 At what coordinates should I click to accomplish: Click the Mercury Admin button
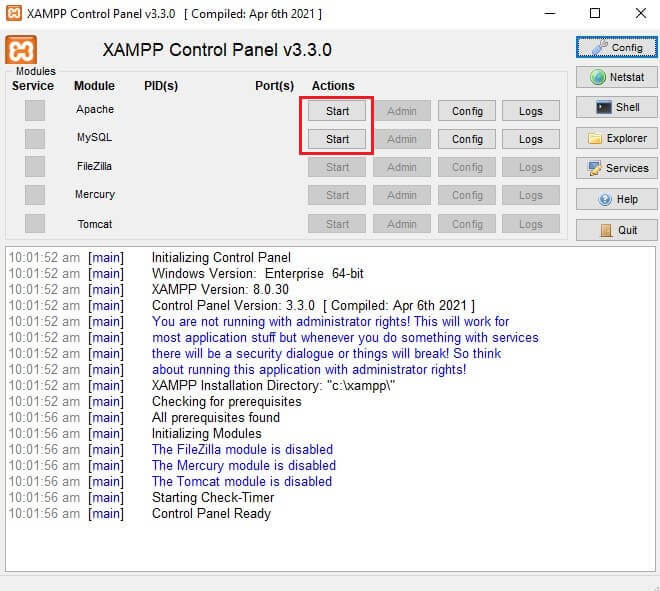(402, 195)
